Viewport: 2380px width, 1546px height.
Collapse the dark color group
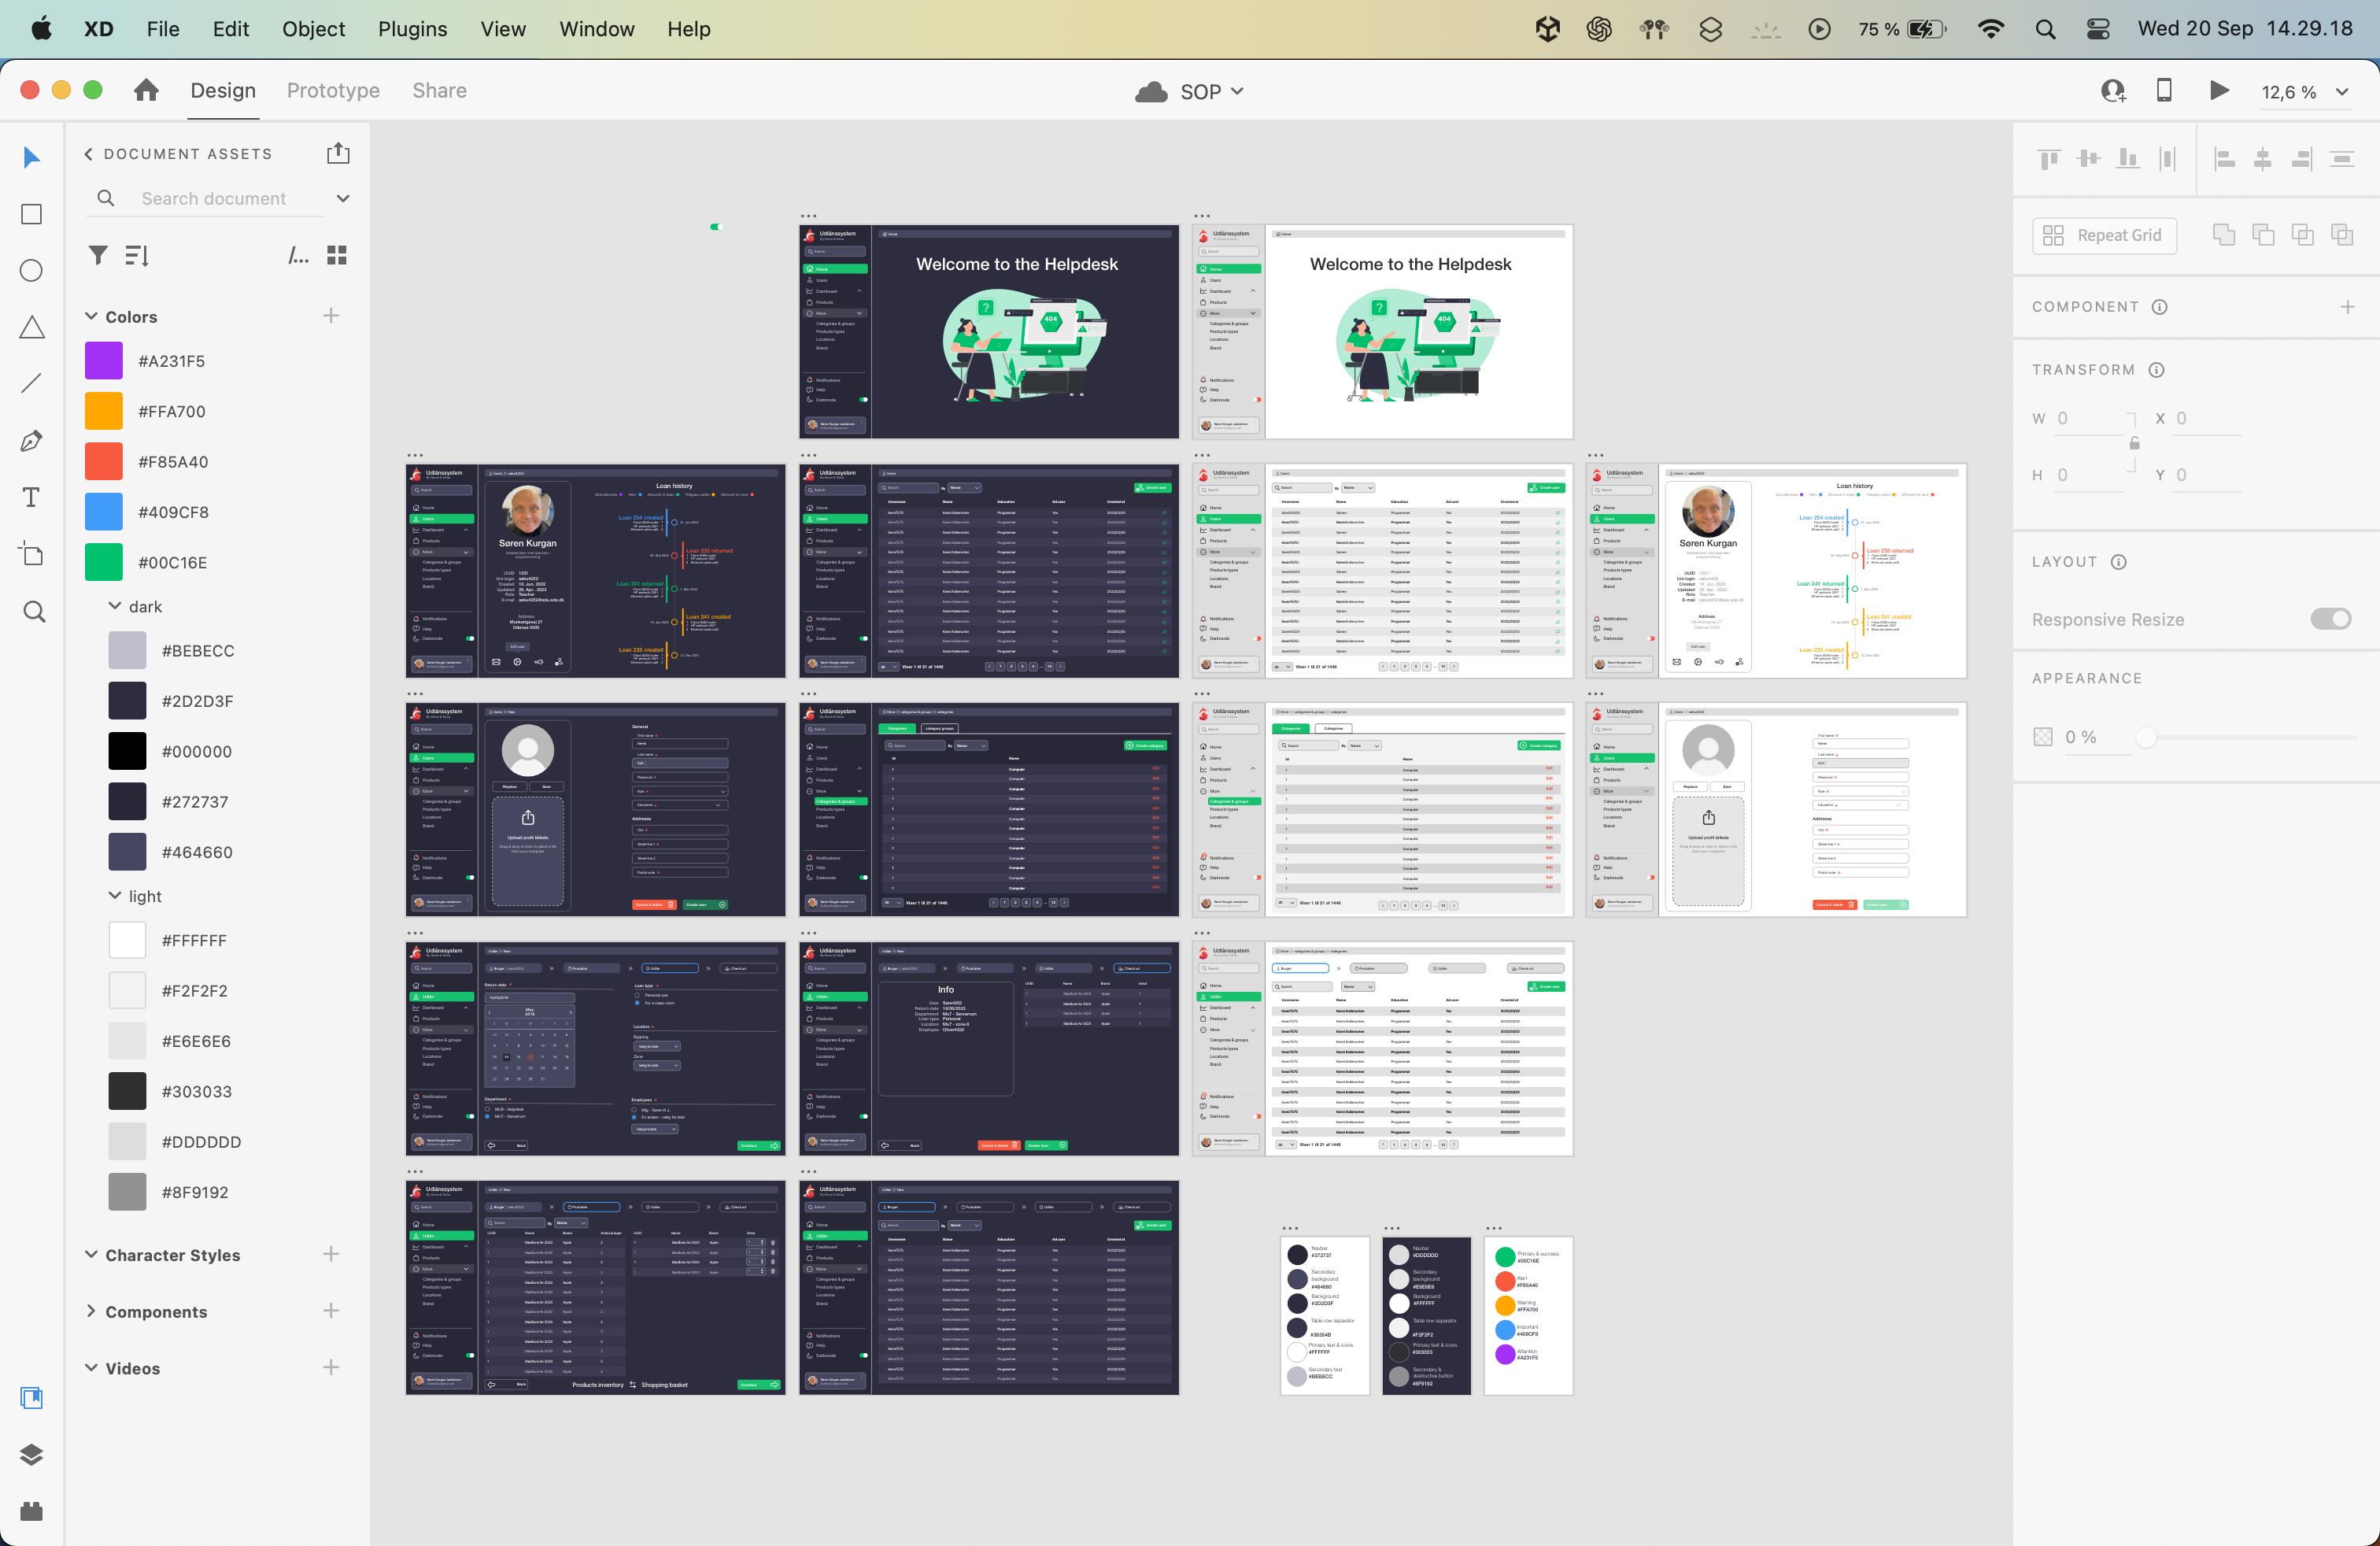pyautogui.click(x=115, y=606)
